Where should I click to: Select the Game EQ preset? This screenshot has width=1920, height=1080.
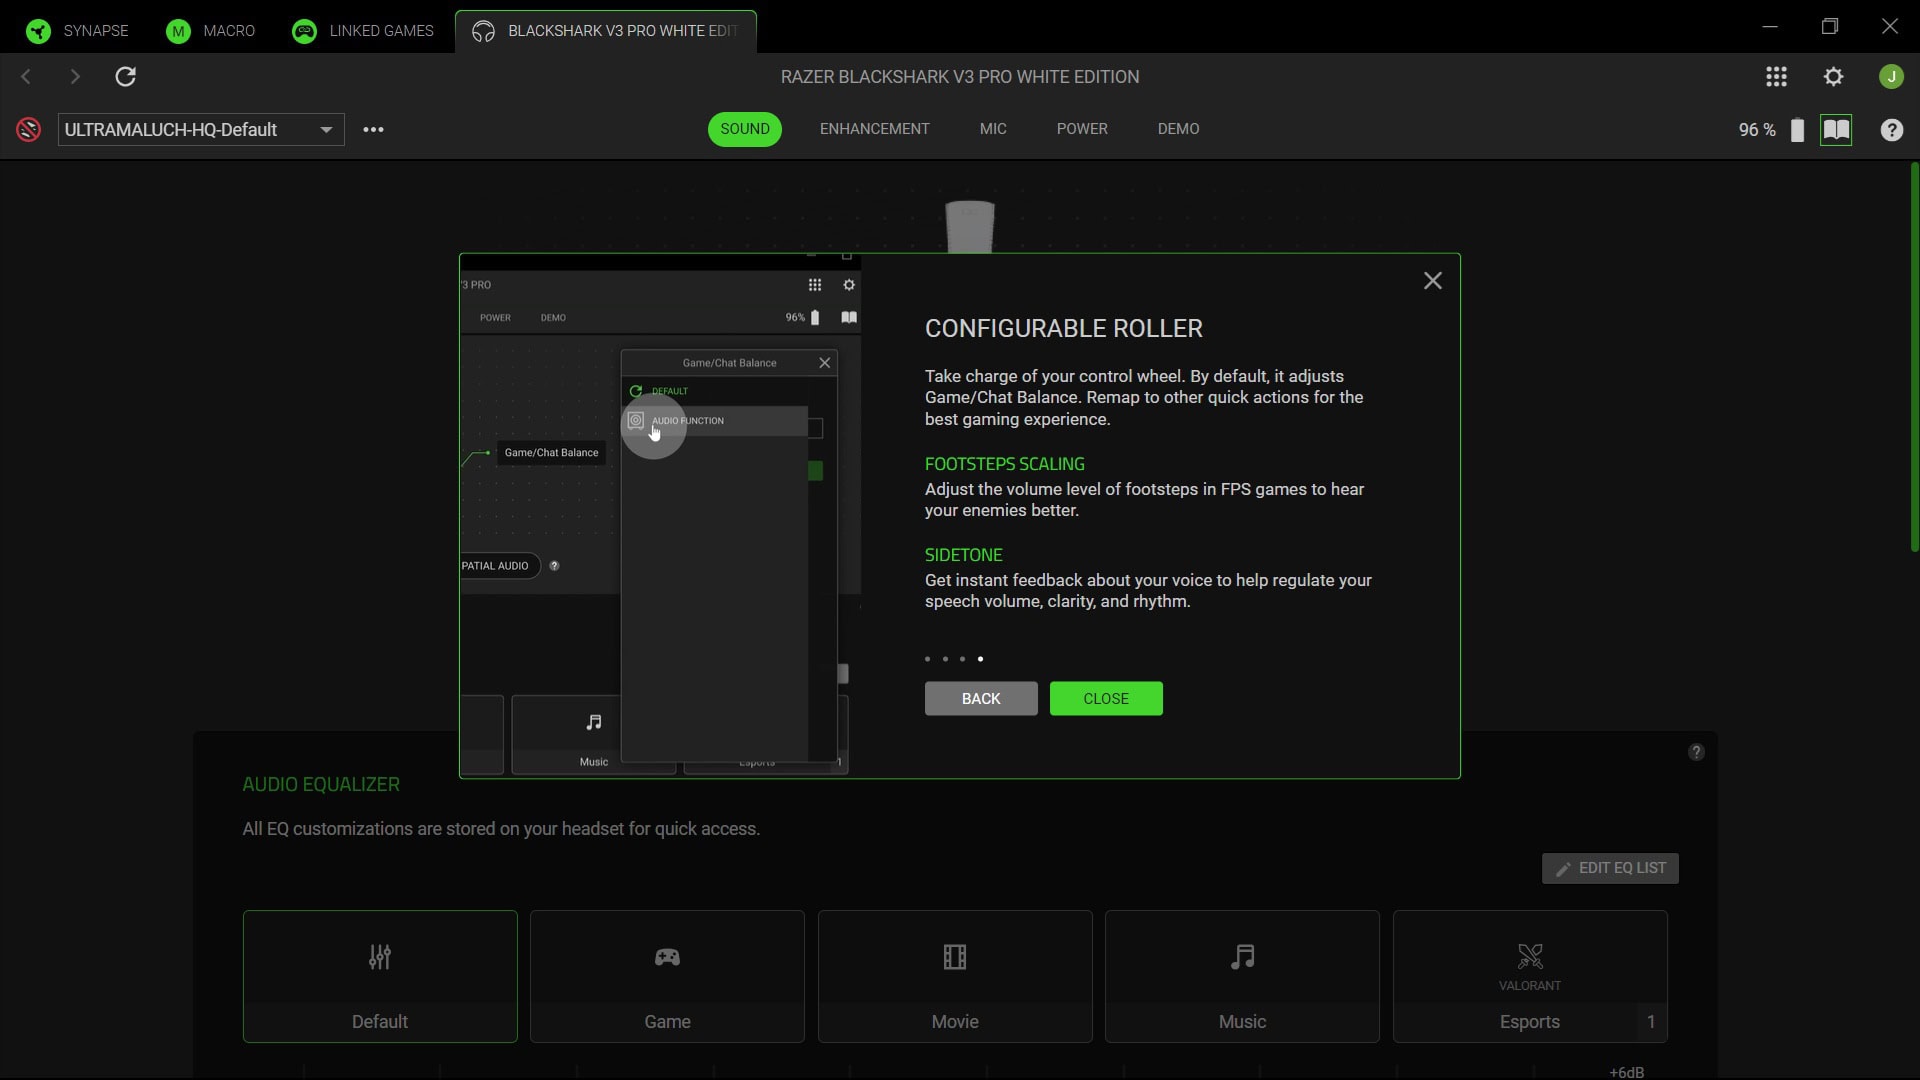[667, 976]
